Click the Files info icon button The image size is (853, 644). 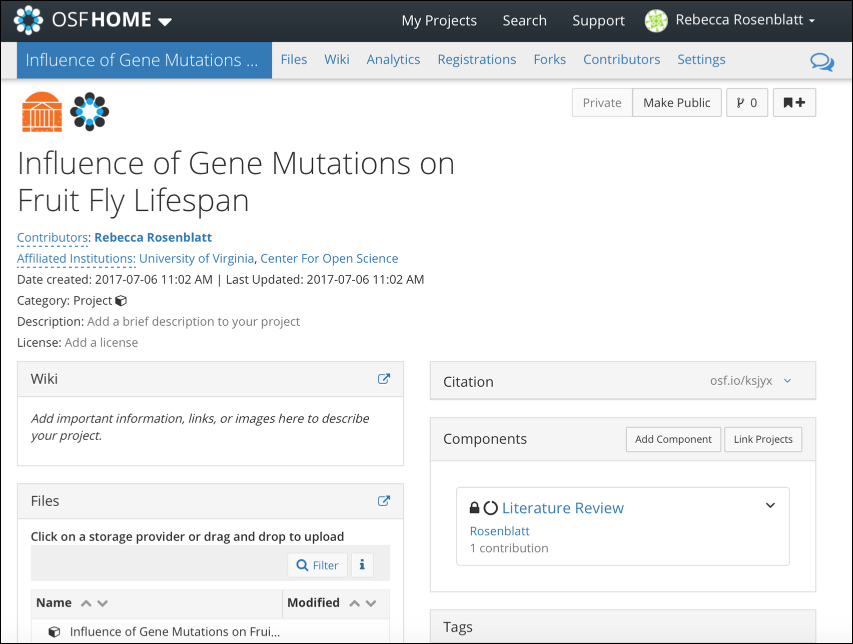click(362, 565)
